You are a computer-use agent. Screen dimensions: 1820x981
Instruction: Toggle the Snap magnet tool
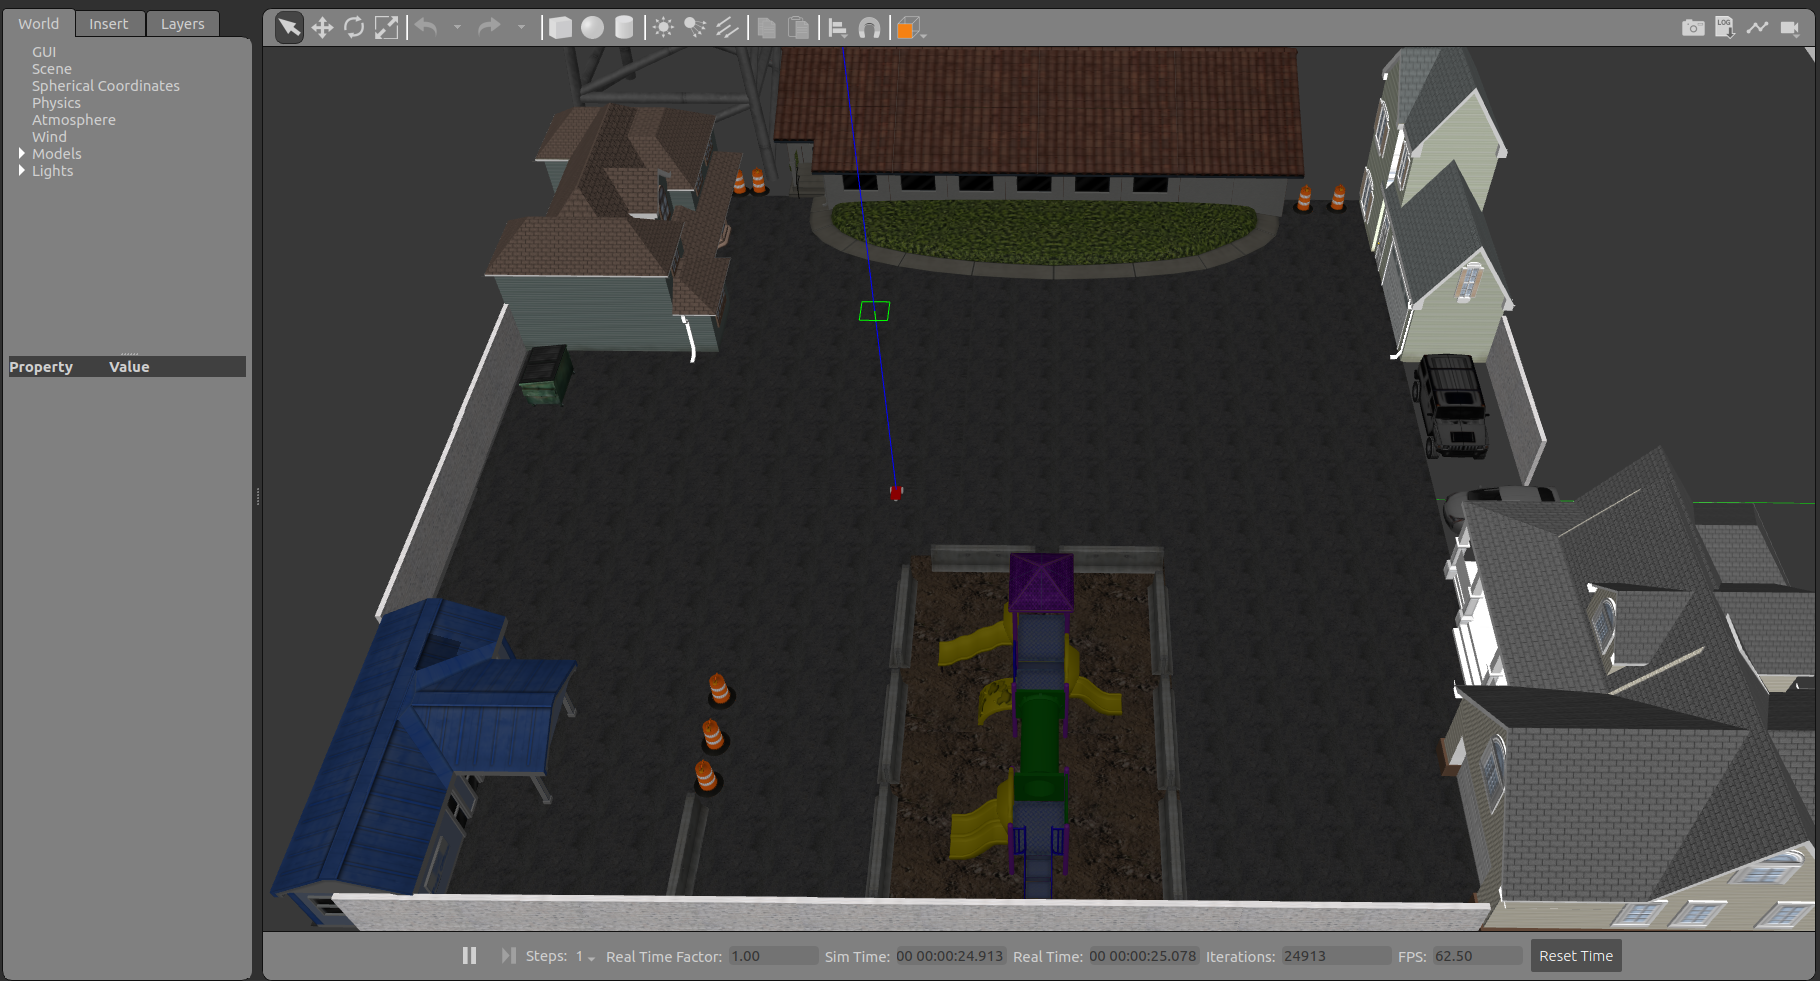[x=870, y=28]
